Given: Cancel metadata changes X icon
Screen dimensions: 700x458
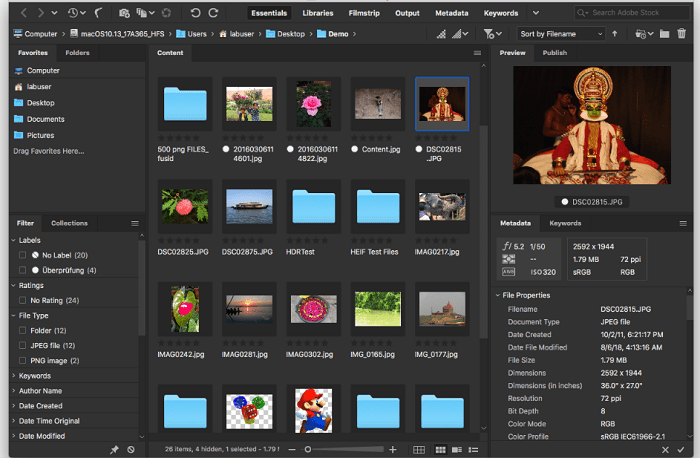Looking at the screenshot, I should [665, 450].
